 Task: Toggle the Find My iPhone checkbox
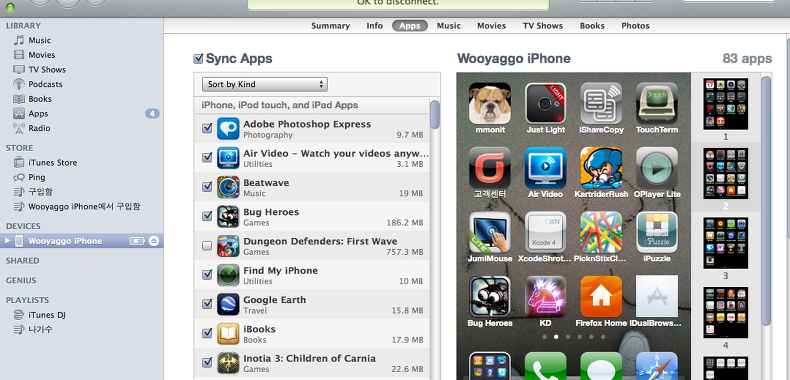point(207,274)
